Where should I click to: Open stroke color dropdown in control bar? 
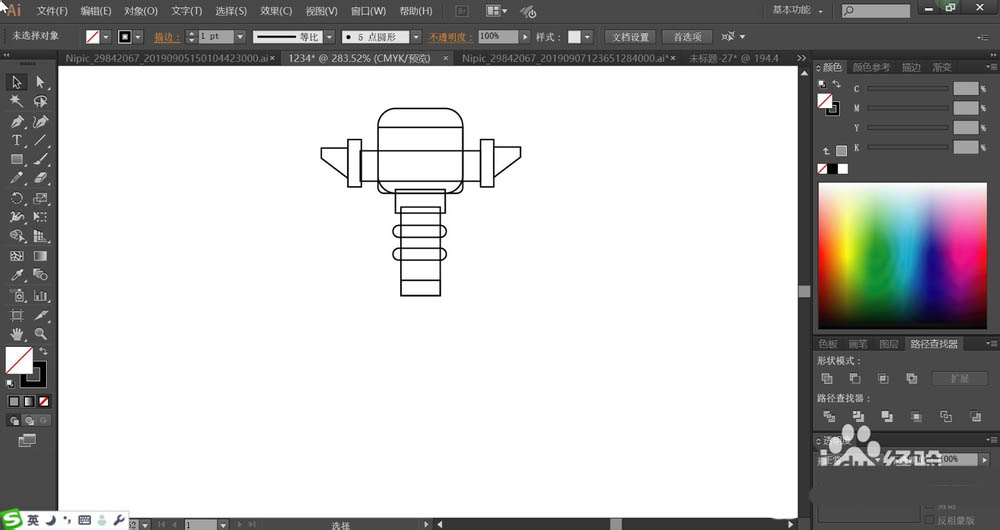coord(138,37)
